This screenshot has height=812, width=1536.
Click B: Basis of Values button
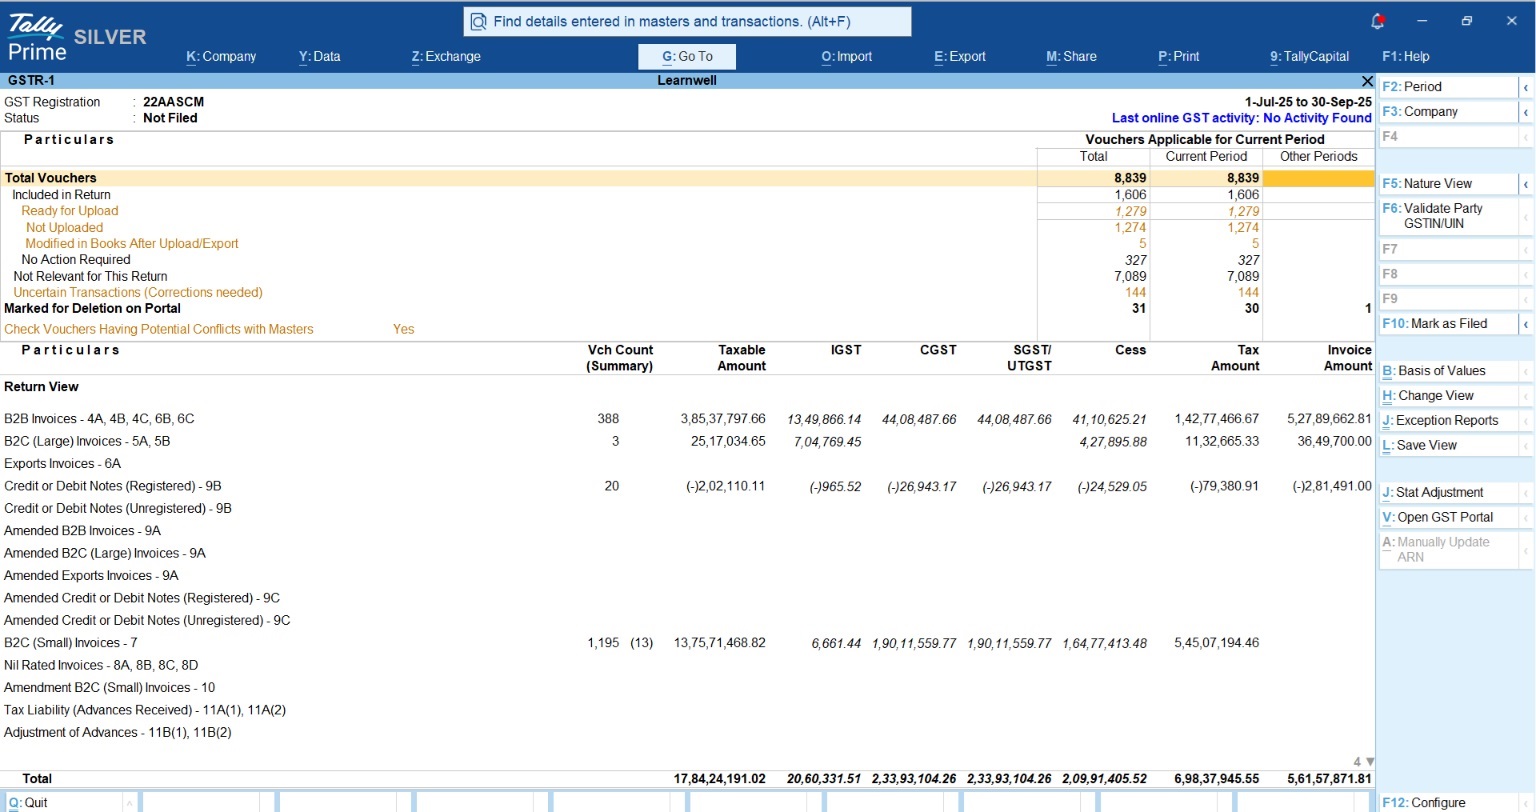pos(1449,370)
